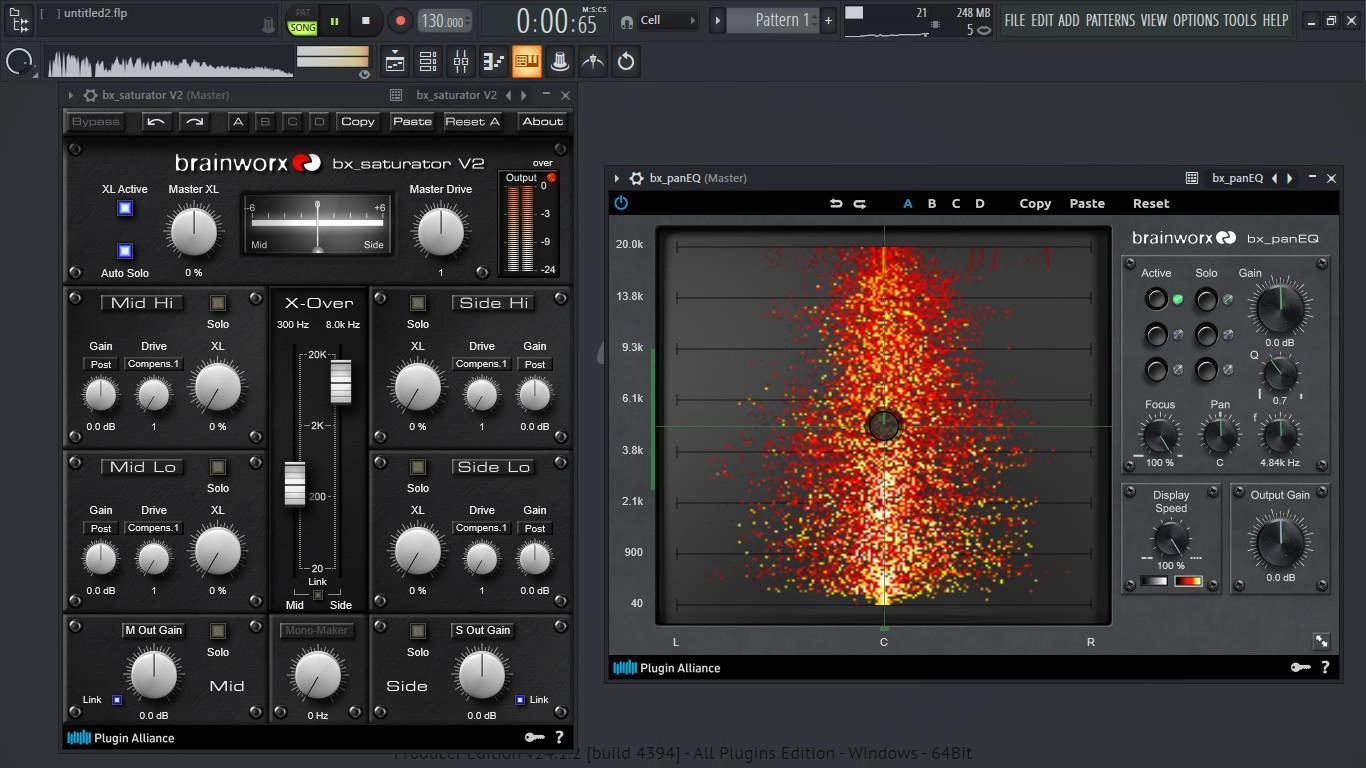
Task: Click Bypass in bx_saturator V2
Action: coord(96,121)
